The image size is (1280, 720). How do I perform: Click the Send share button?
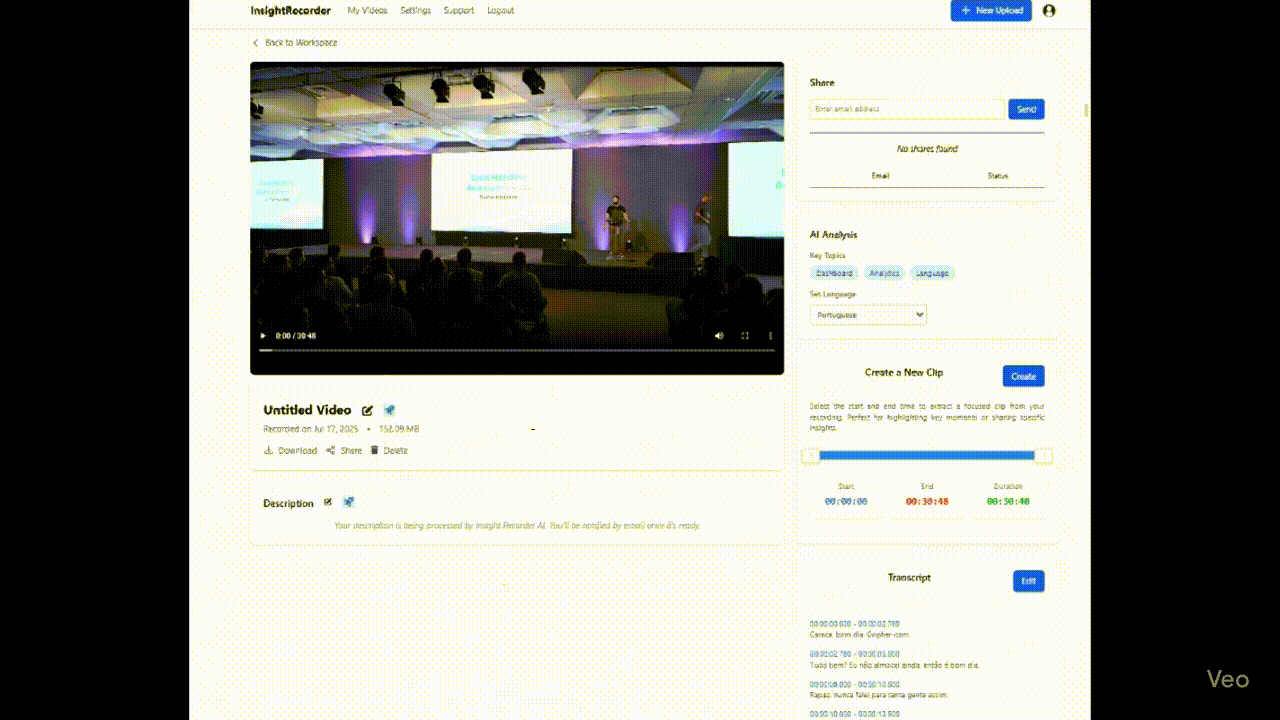1026,109
